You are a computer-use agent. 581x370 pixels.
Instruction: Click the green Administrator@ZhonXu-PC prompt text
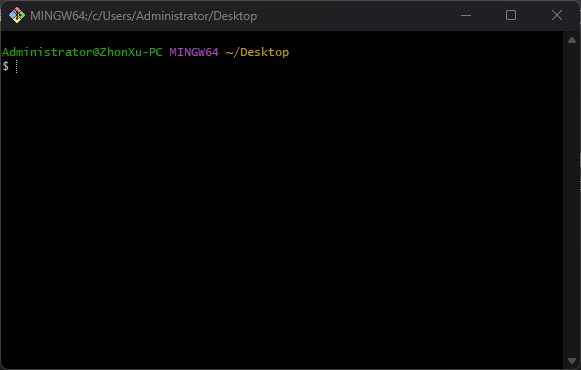82,52
